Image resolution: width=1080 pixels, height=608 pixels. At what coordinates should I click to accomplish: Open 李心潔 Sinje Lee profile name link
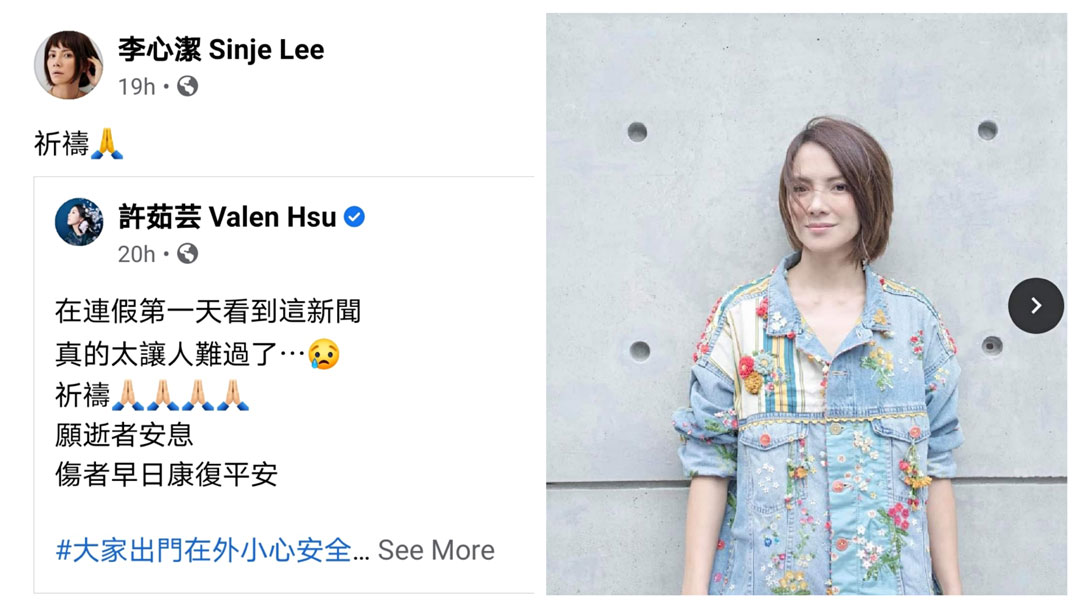[x=220, y=50]
